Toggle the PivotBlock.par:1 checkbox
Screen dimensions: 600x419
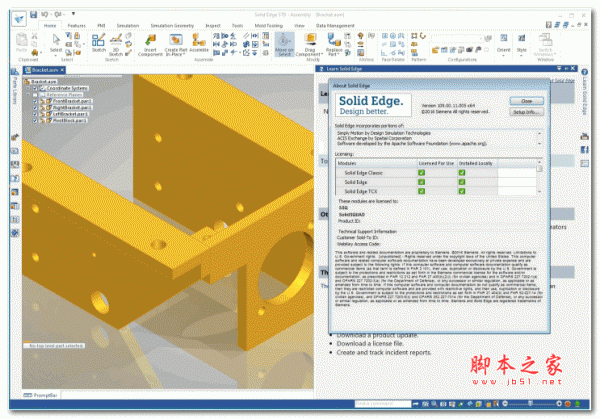(x=35, y=121)
